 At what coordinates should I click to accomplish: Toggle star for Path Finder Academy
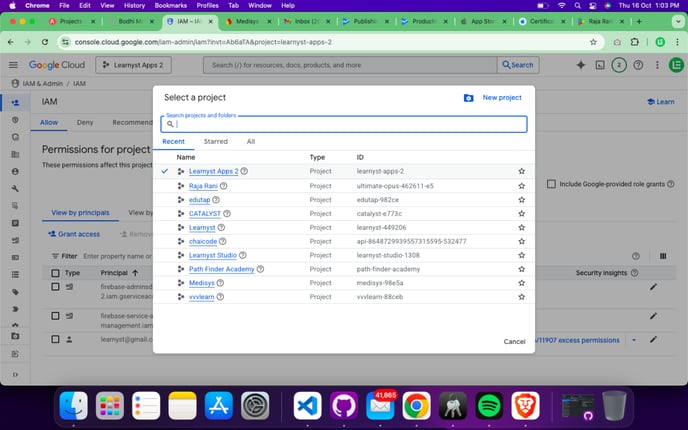coord(521,269)
